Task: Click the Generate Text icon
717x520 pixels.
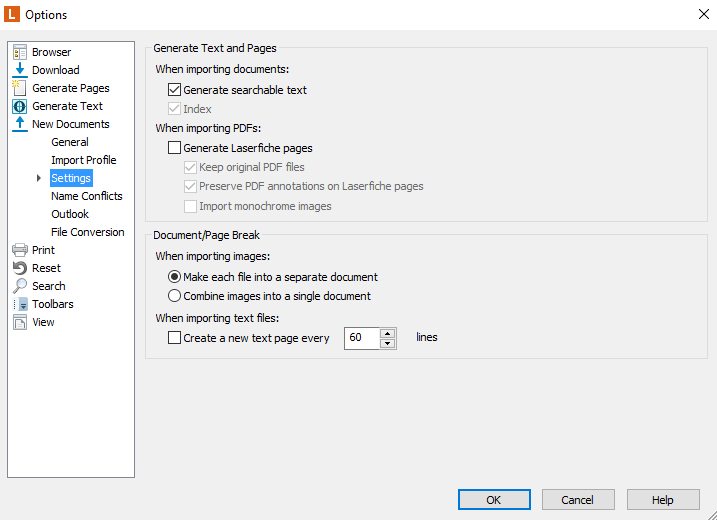Action: (x=19, y=106)
